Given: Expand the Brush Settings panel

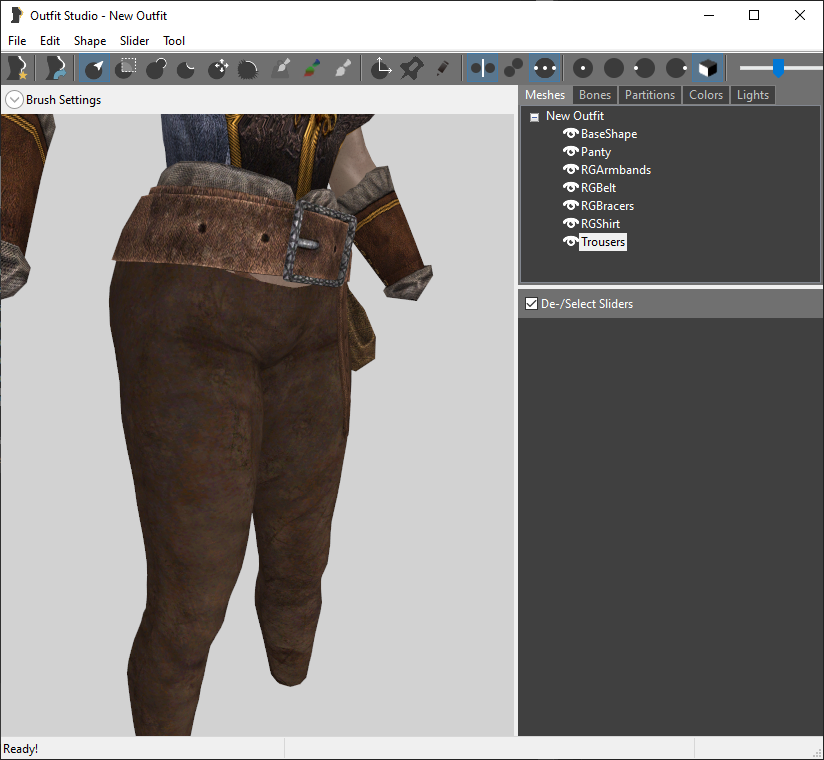Looking at the screenshot, I should coord(14,99).
